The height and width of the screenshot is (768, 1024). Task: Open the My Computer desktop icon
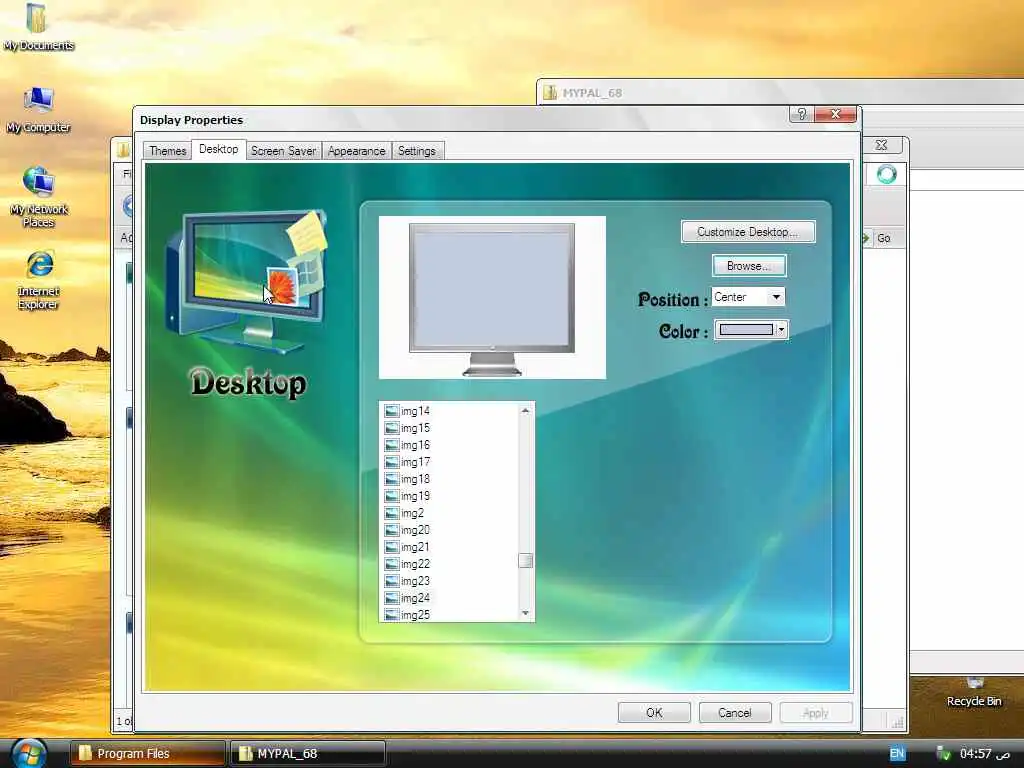pyautogui.click(x=38, y=110)
